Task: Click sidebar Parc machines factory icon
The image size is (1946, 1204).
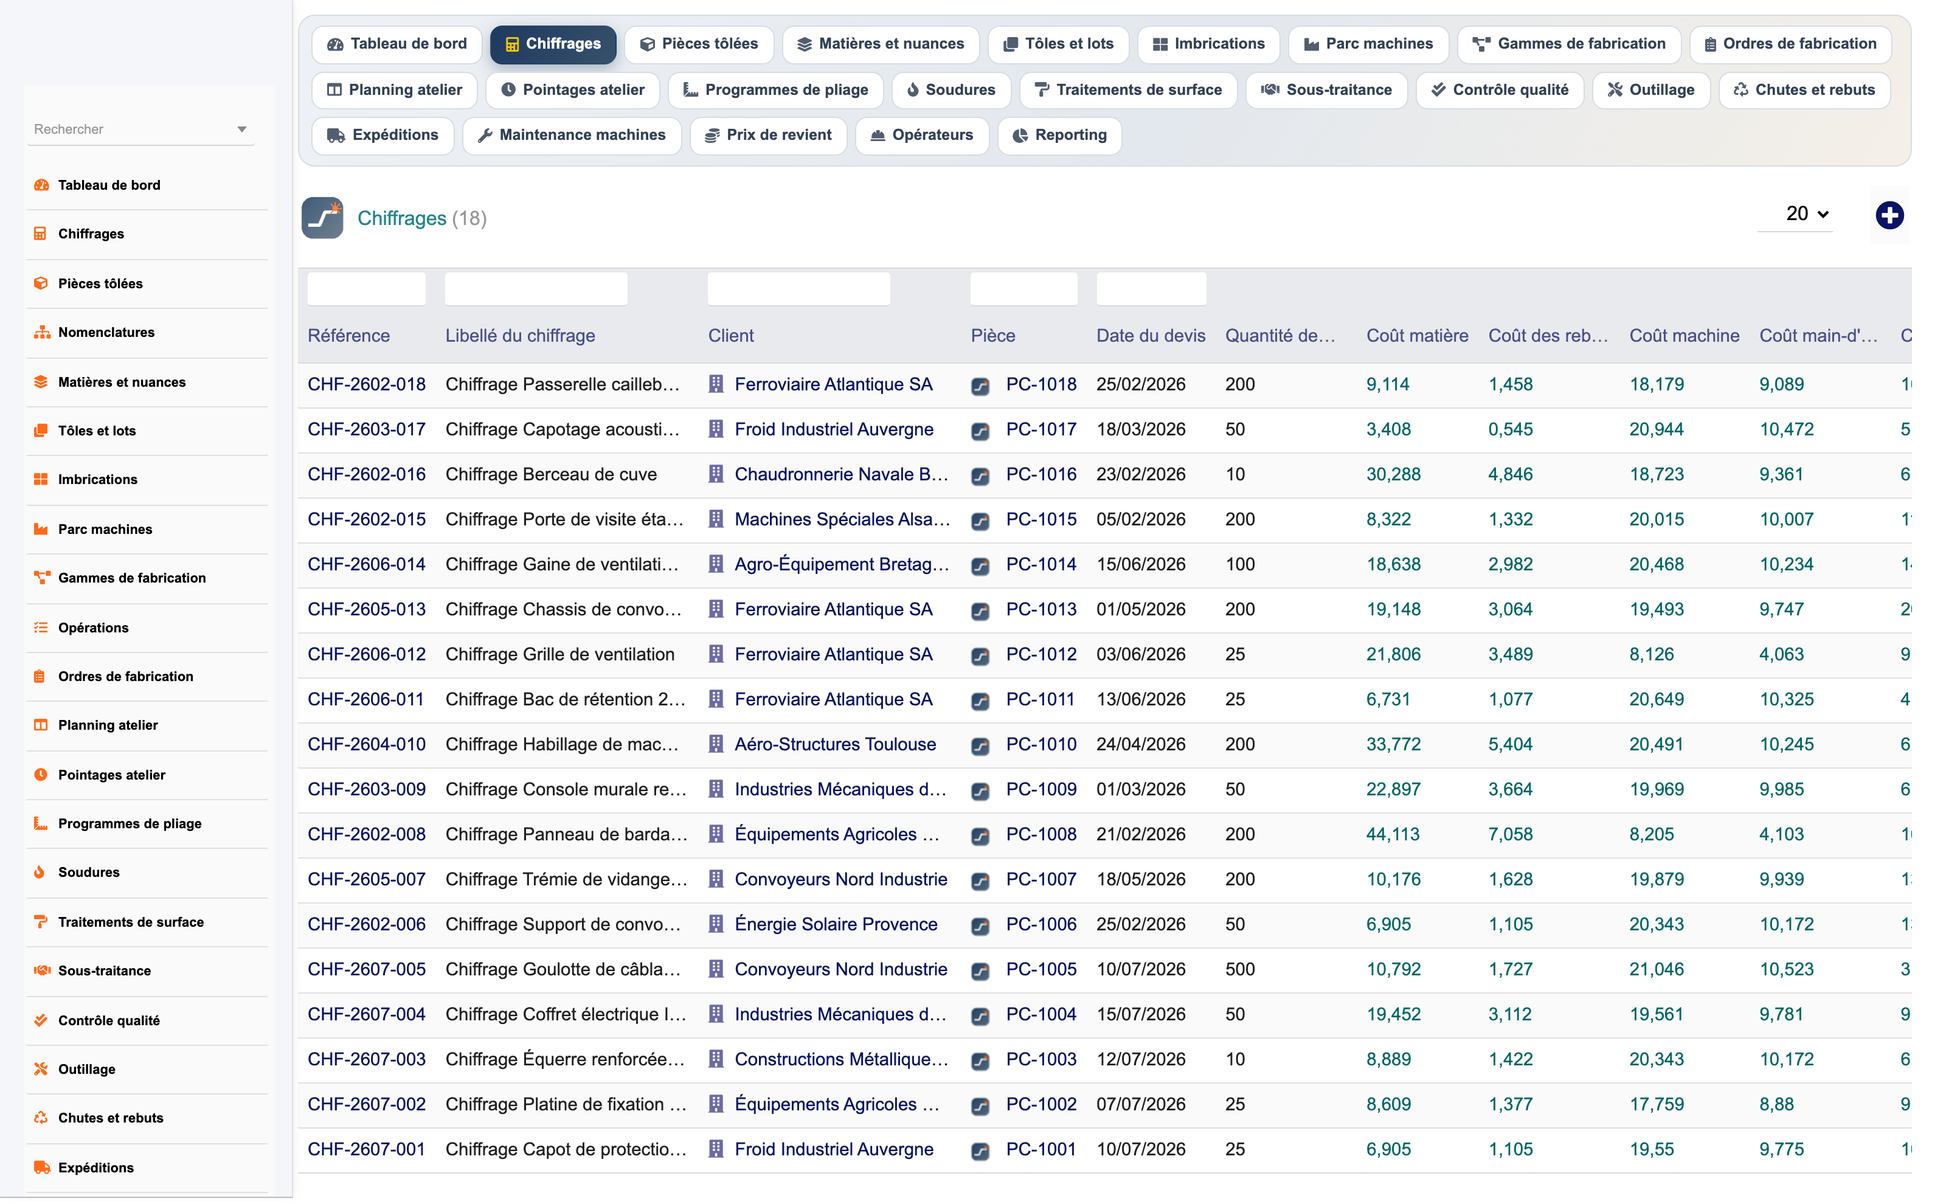Action: coord(41,530)
